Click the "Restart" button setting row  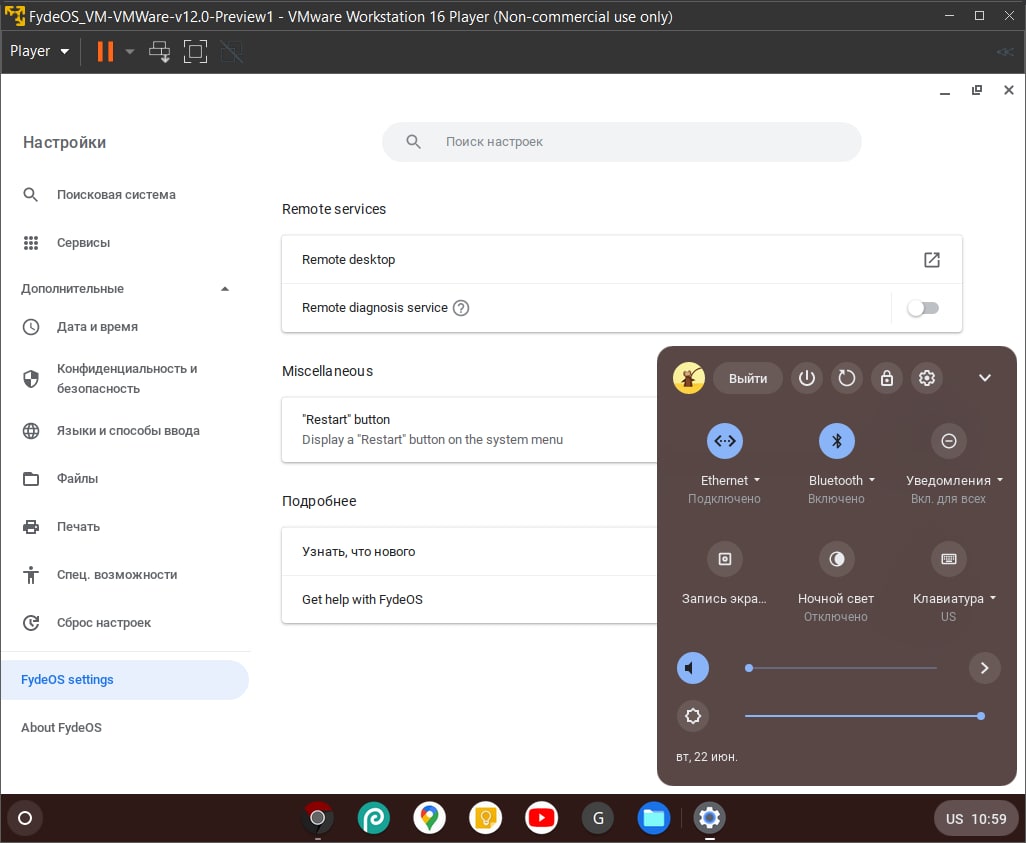tap(469, 430)
